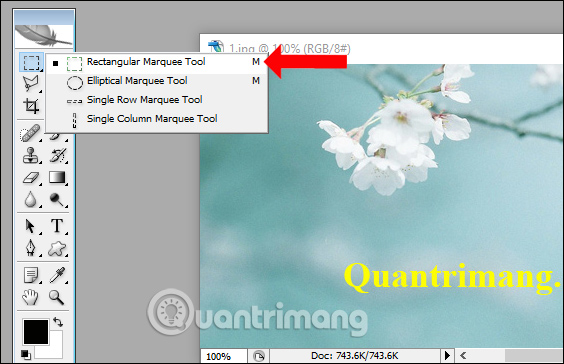Select the Notes tool

click(x=31, y=275)
